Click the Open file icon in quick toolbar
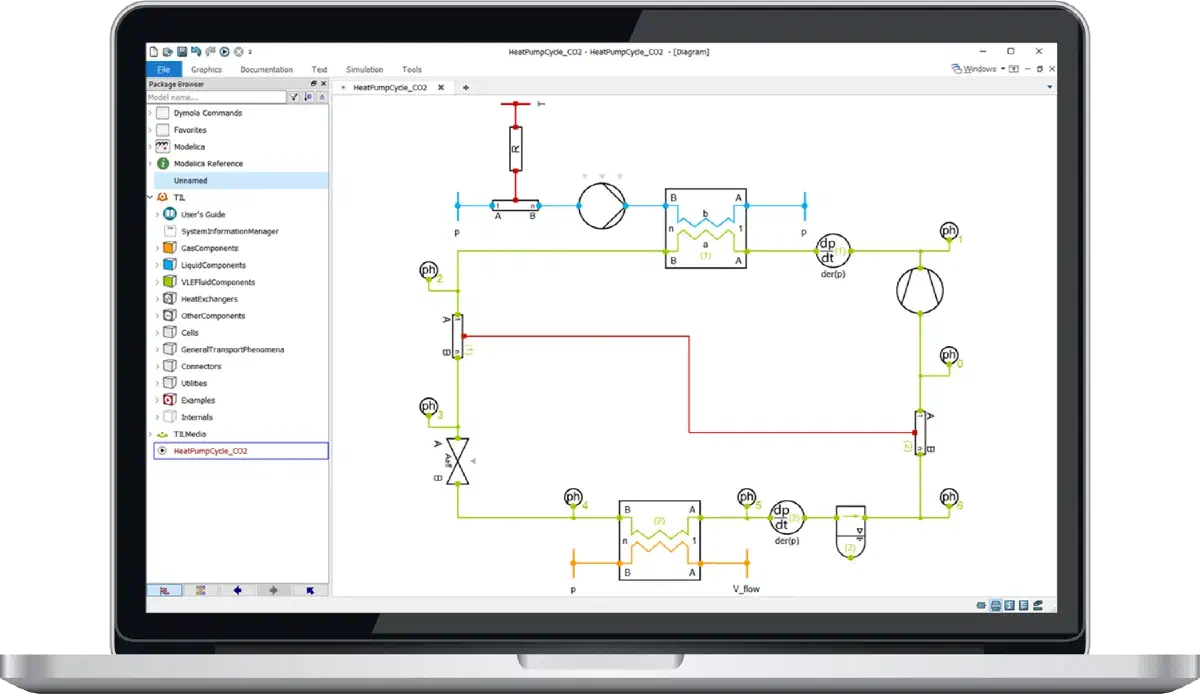Viewport: 1200px width, 694px height. 168,51
